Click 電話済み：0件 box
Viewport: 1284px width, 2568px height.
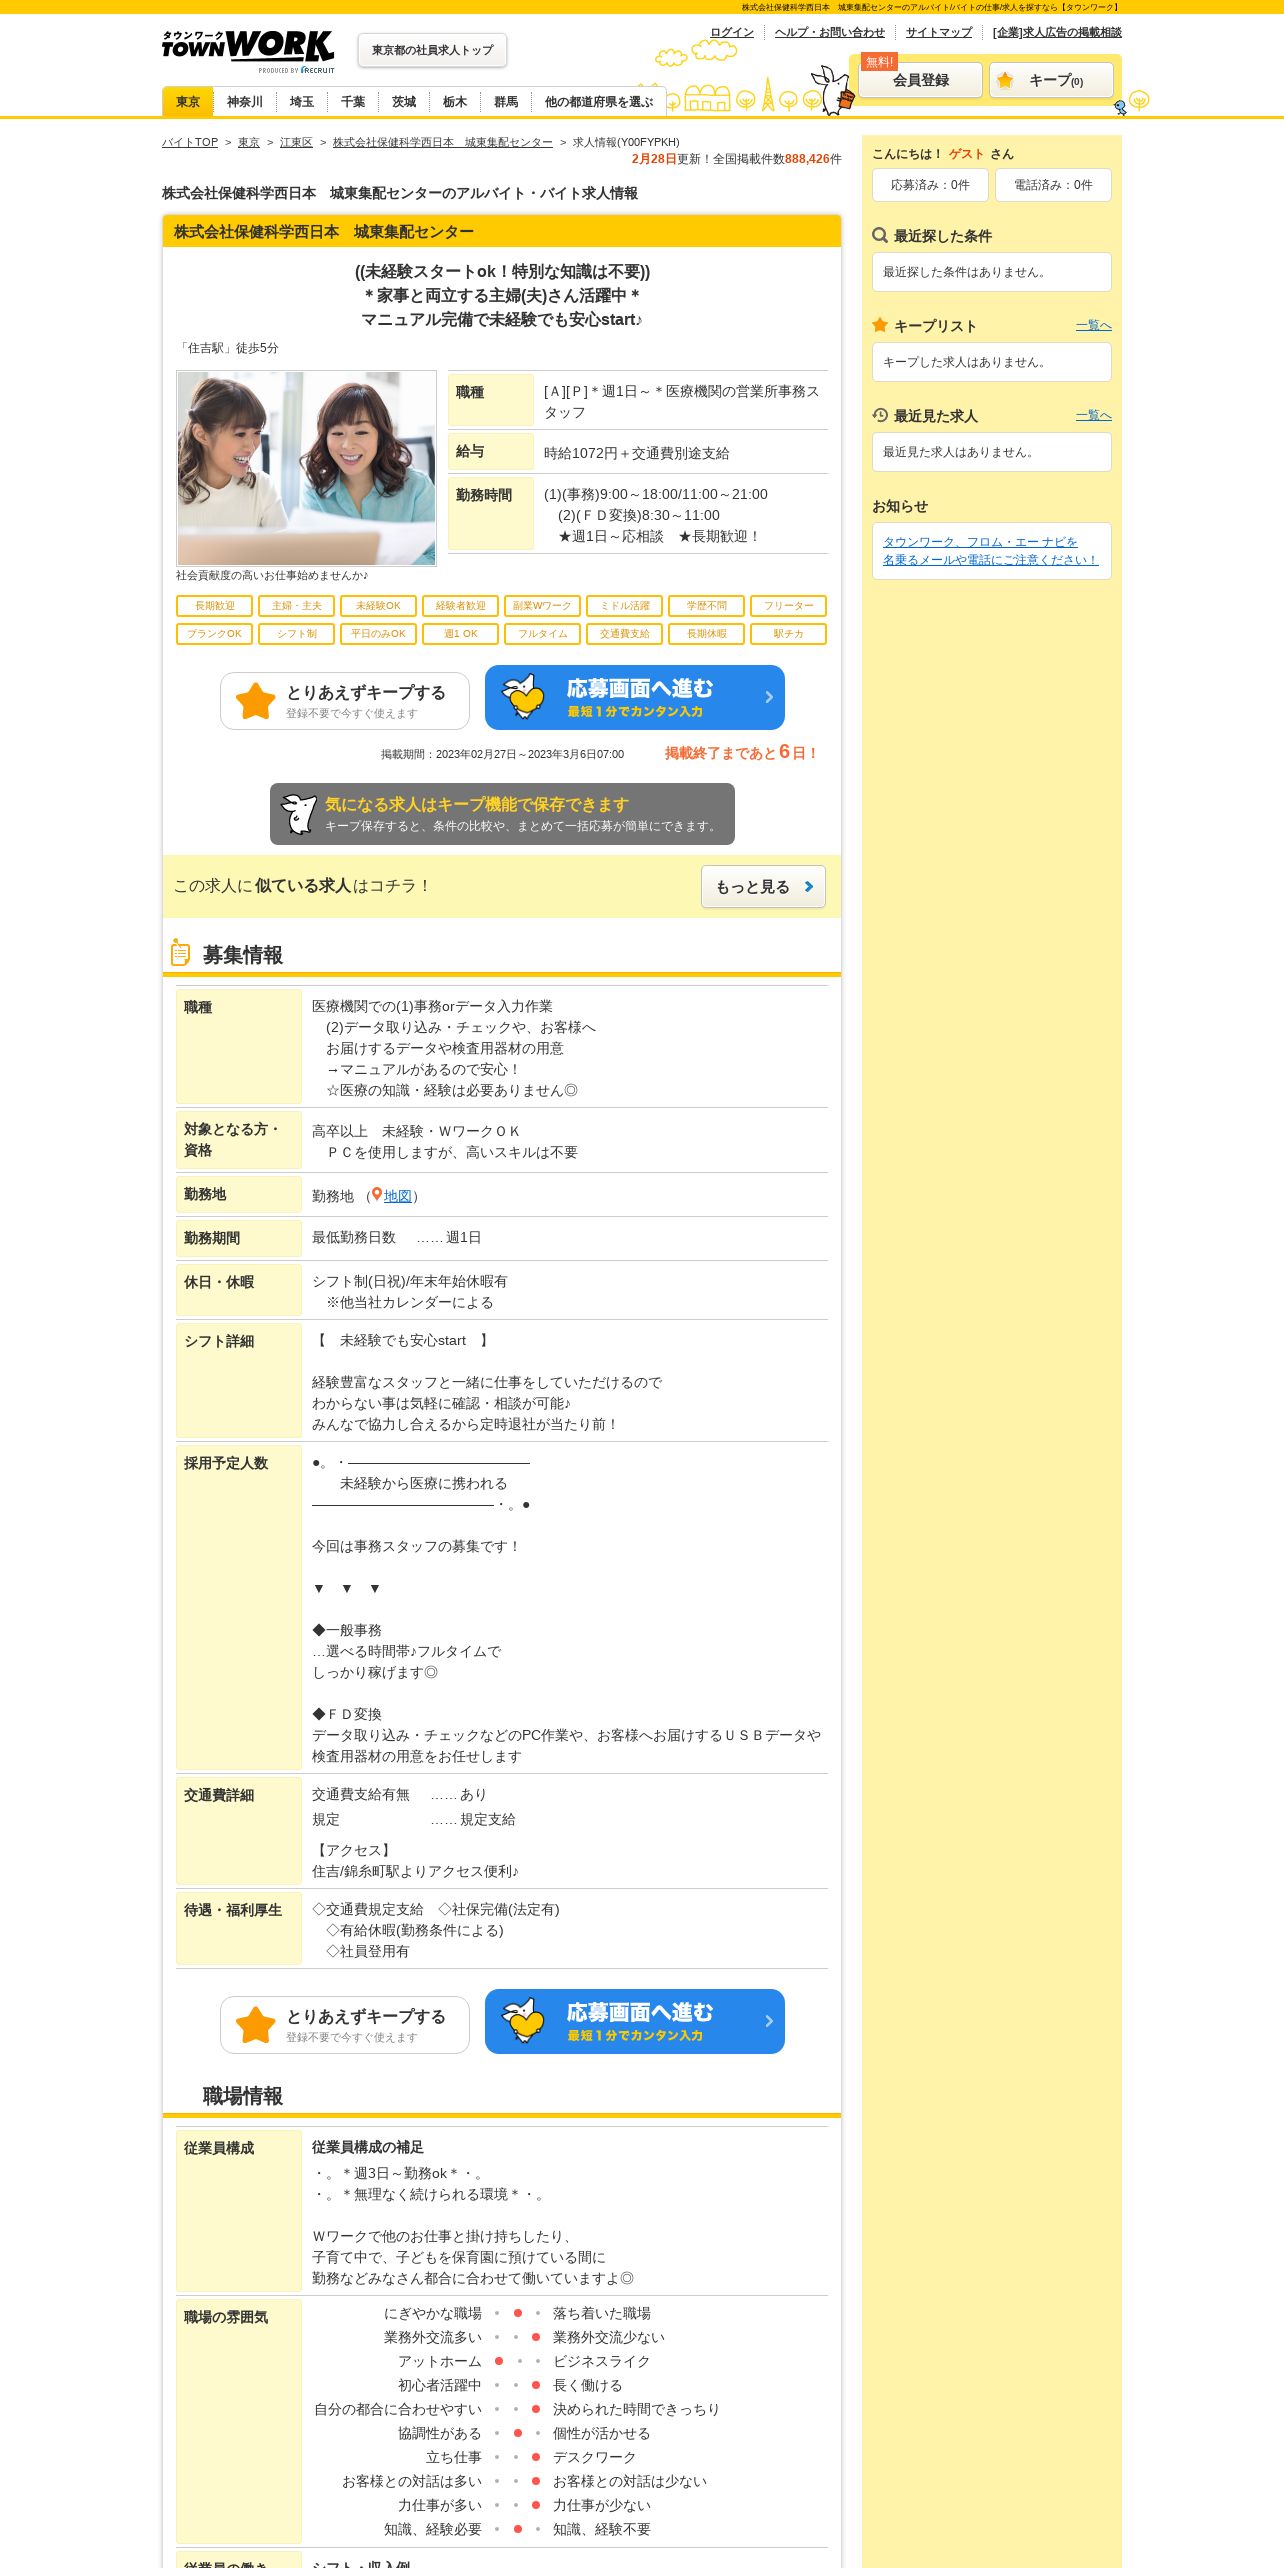pos(1053,185)
